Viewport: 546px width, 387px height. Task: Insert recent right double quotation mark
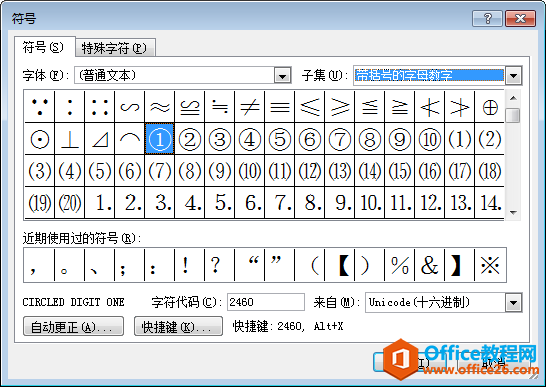point(280,265)
